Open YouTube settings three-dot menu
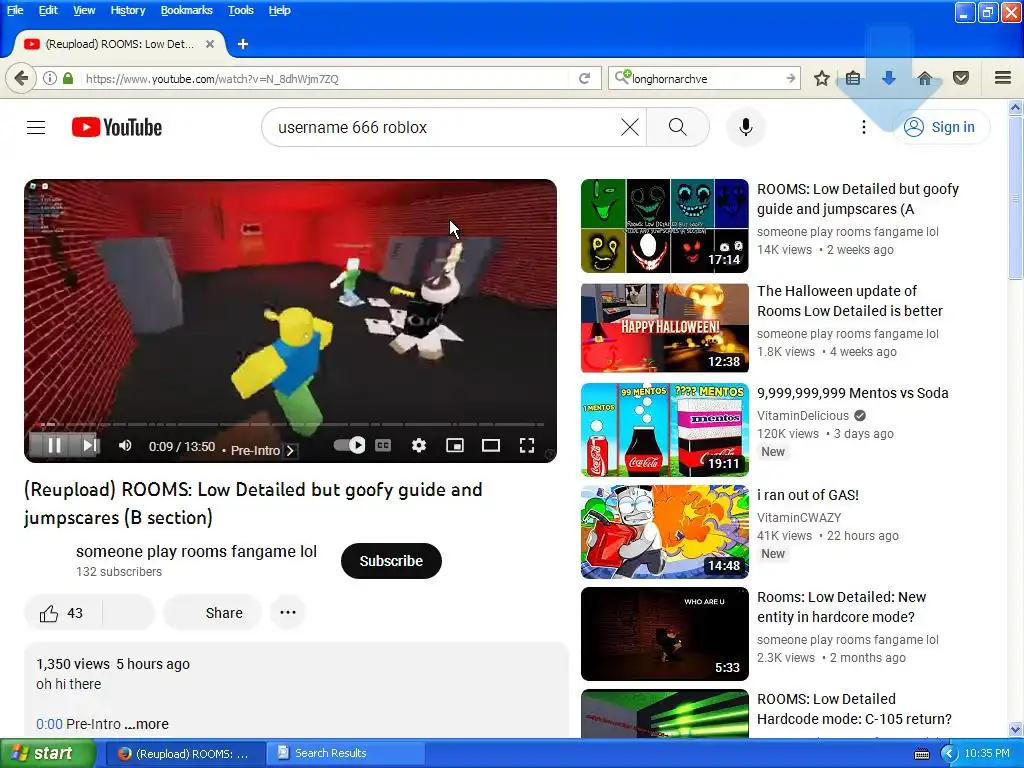1024x768 pixels. (863, 127)
